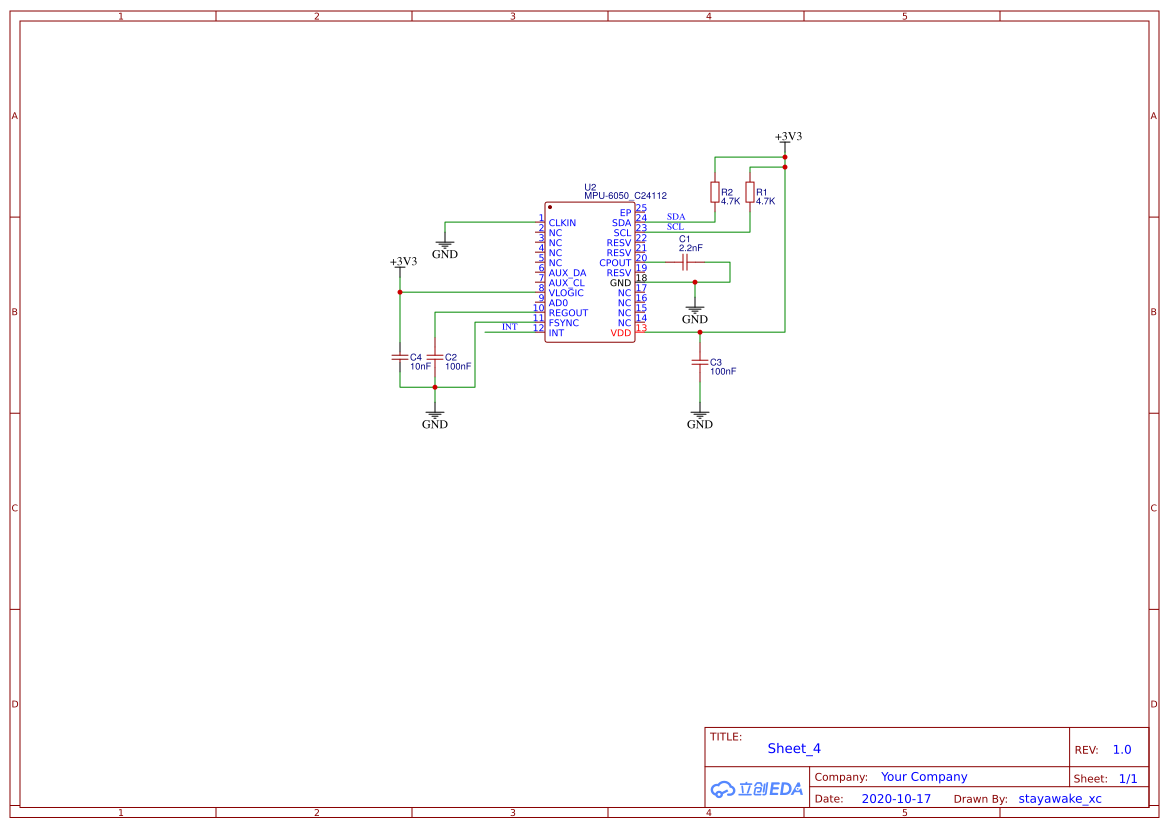
Task: Select the R1 resistor symbol
Action: (x=749, y=192)
